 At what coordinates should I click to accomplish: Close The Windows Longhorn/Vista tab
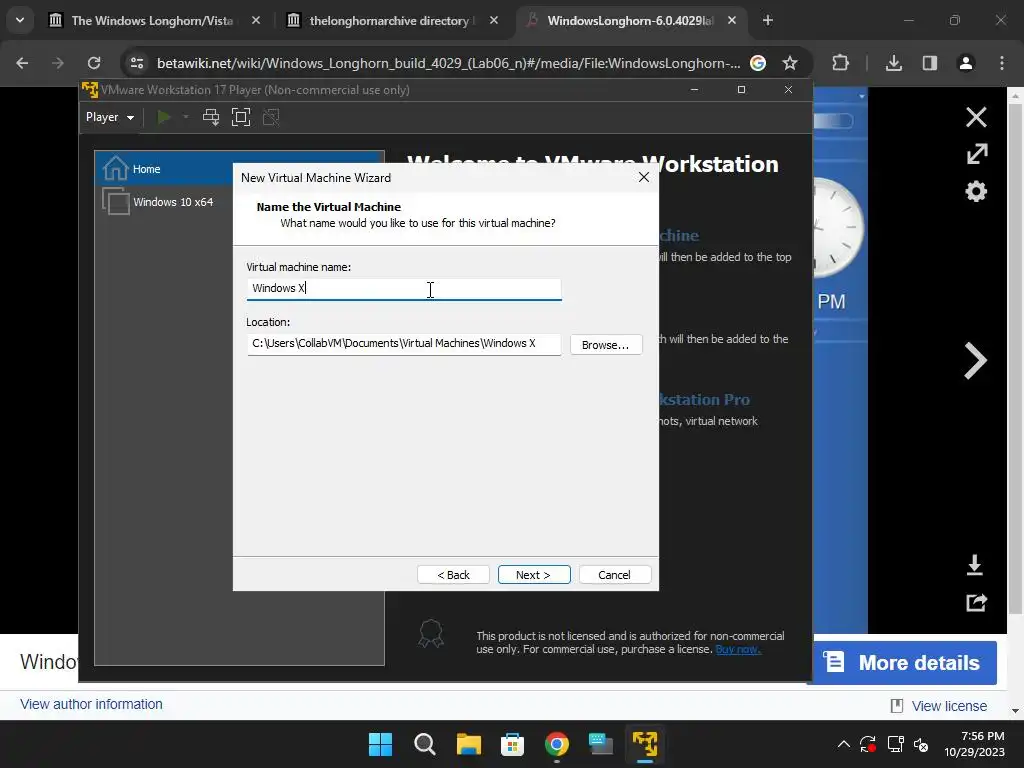coord(256,20)
